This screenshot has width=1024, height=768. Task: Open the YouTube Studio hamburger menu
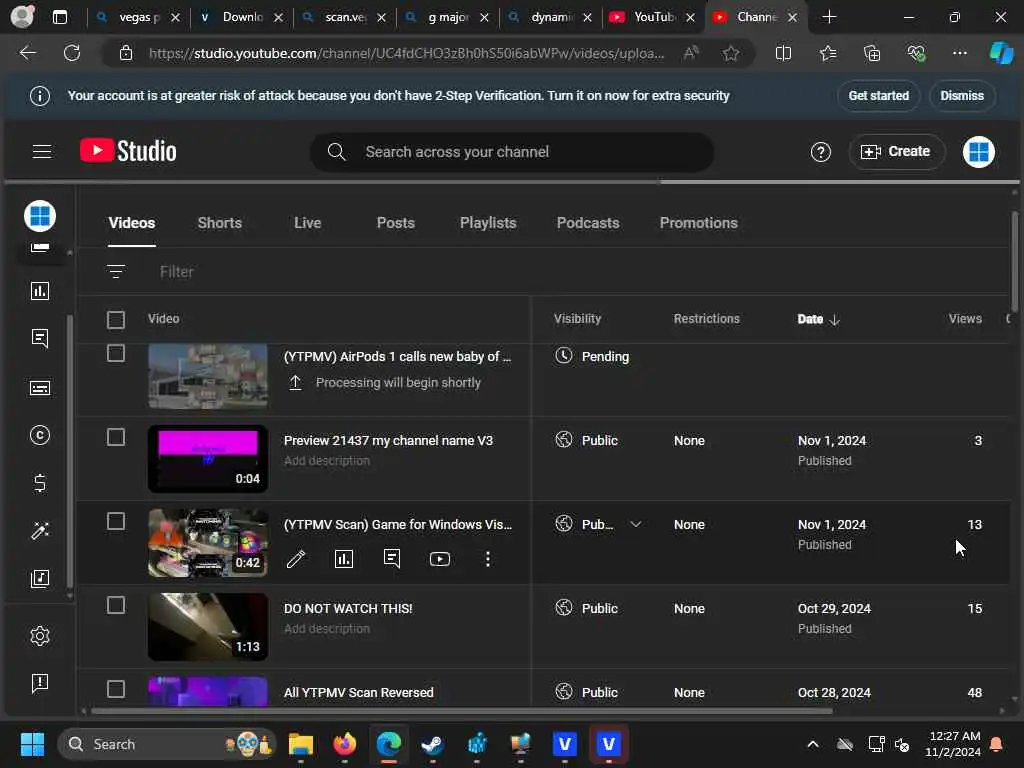(42, 152)
